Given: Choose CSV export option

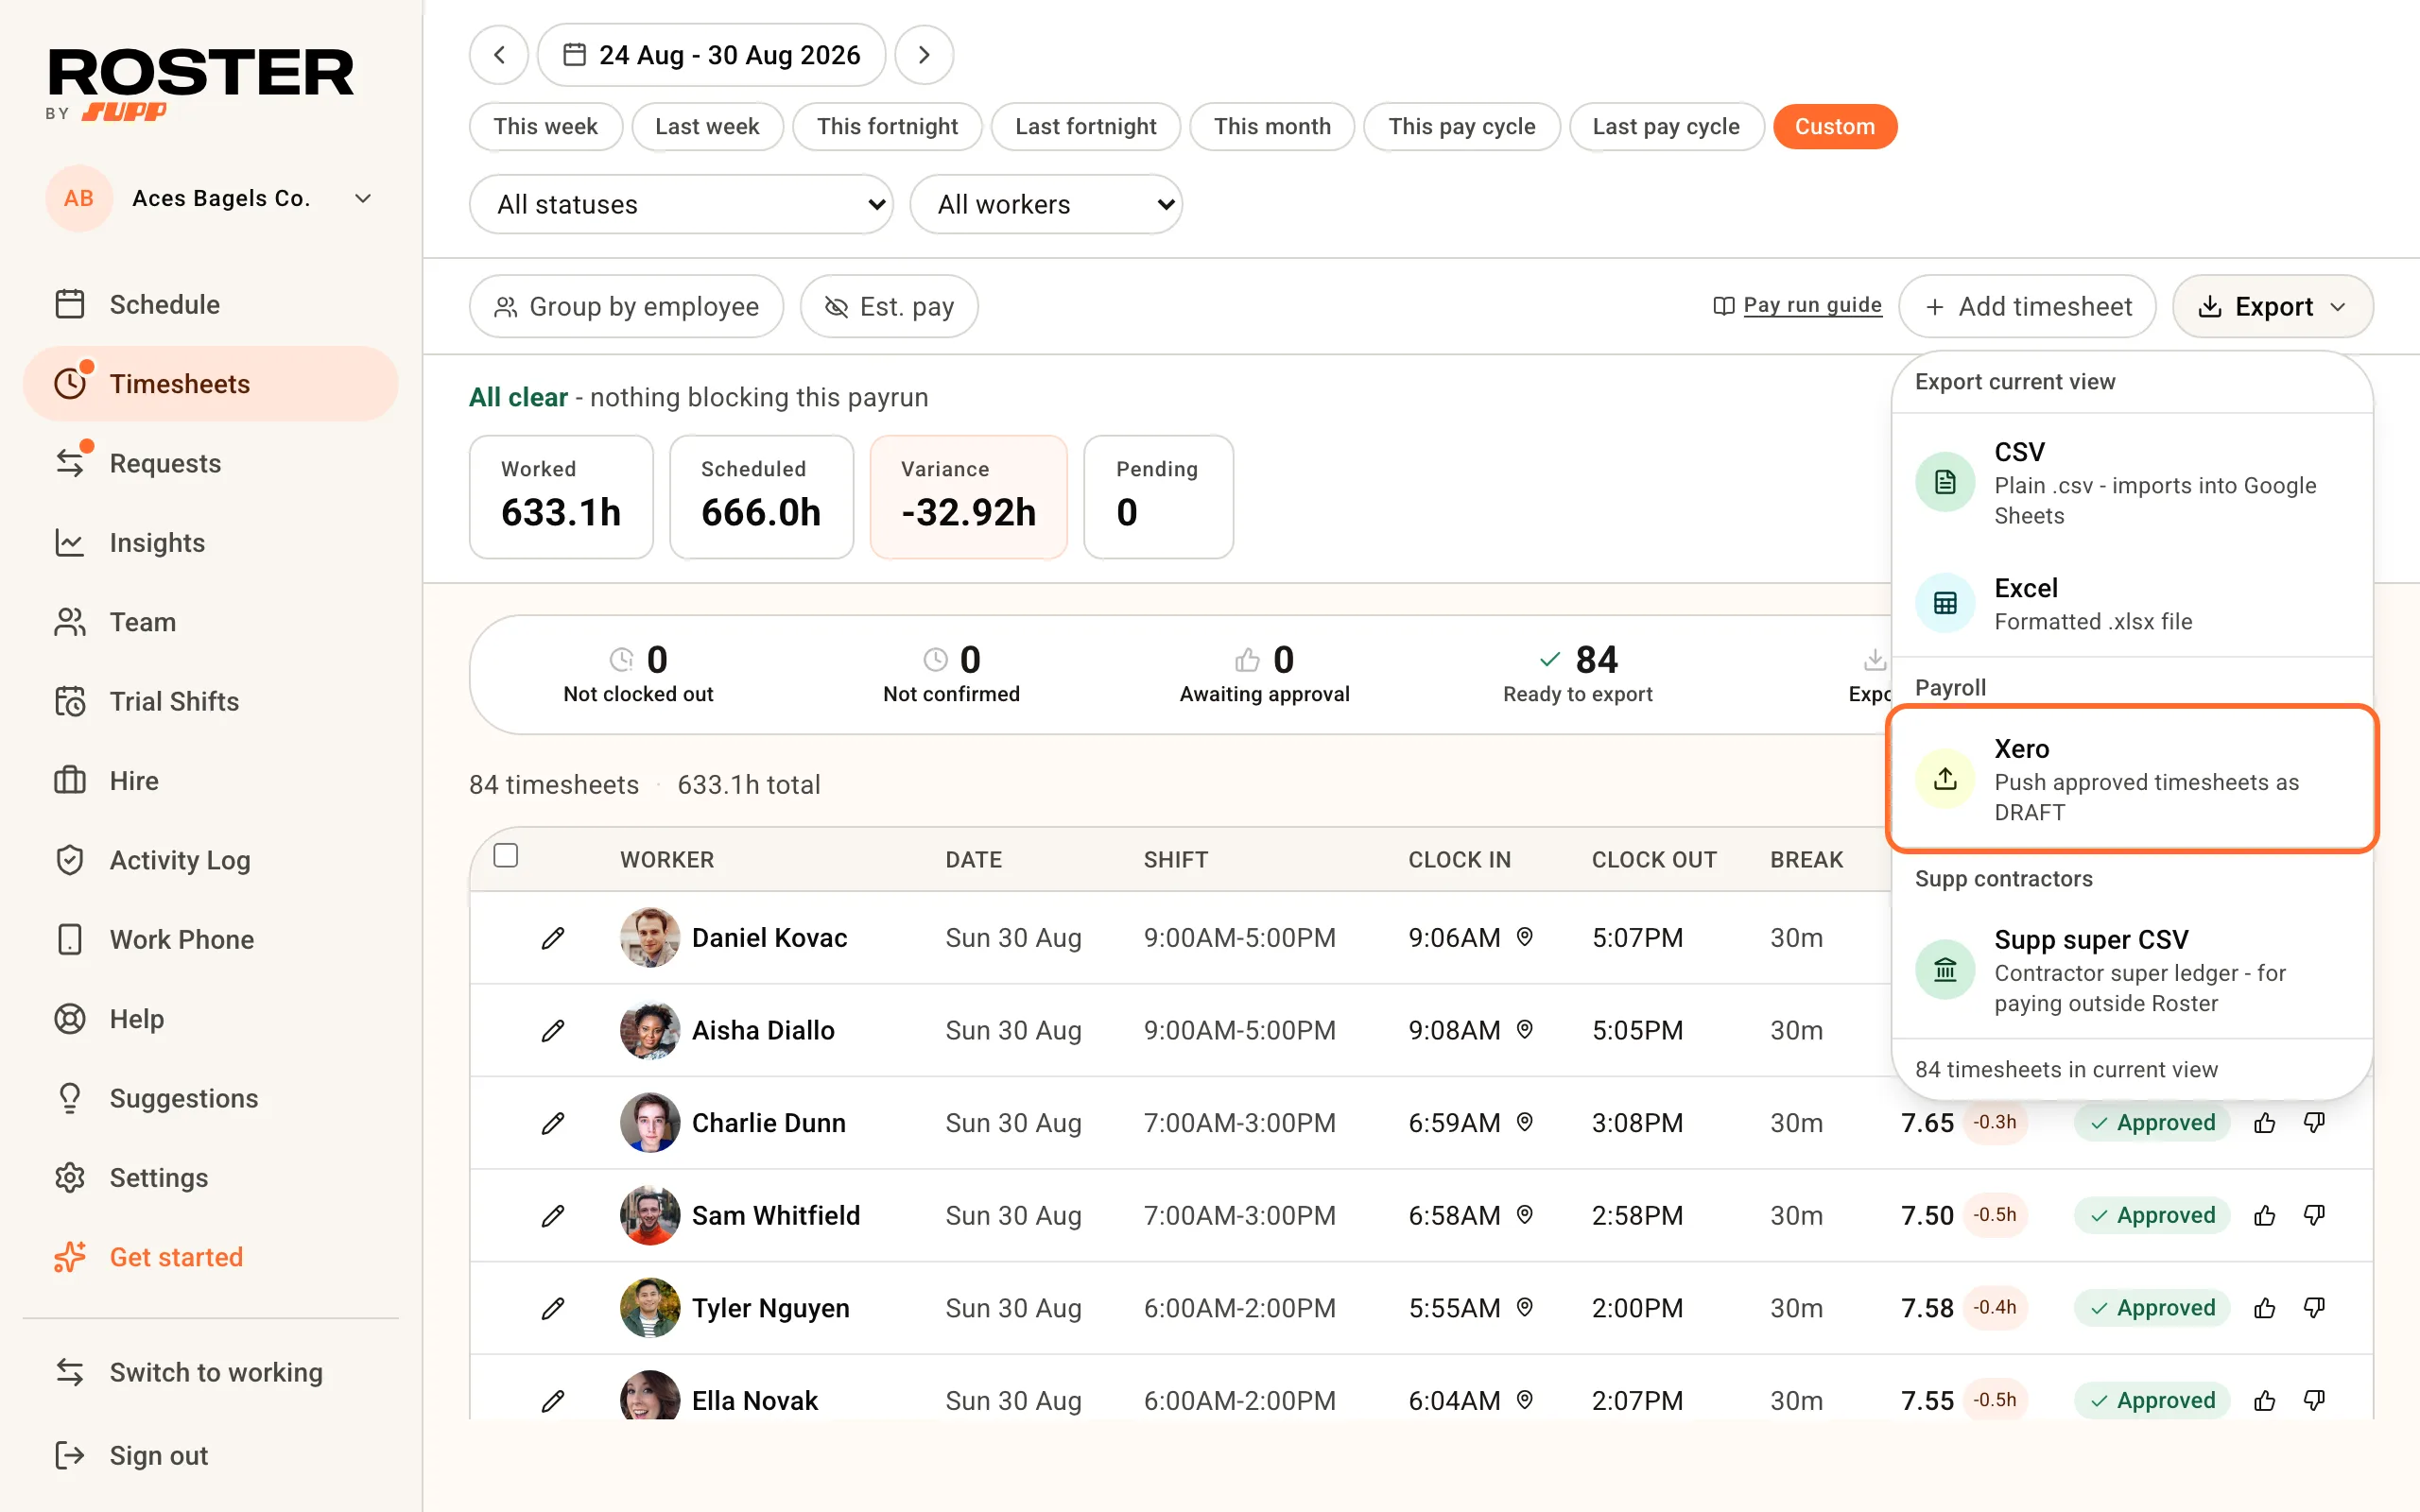Looking at the screenshot, I should coord(2132,482).
